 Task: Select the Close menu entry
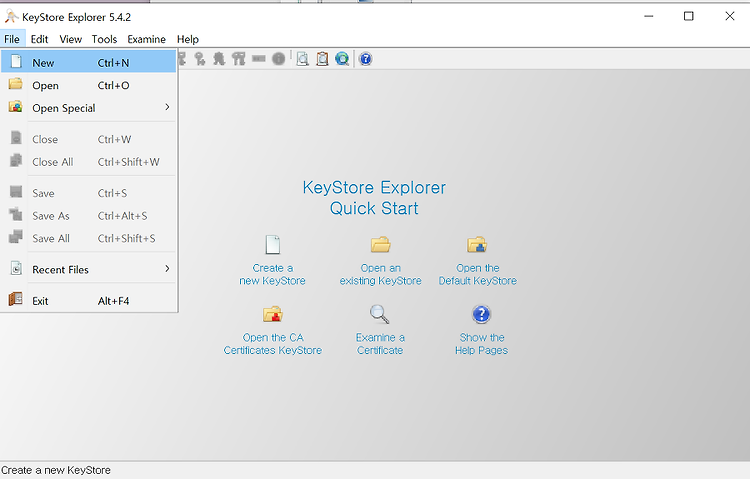click(x=88, y=139)
